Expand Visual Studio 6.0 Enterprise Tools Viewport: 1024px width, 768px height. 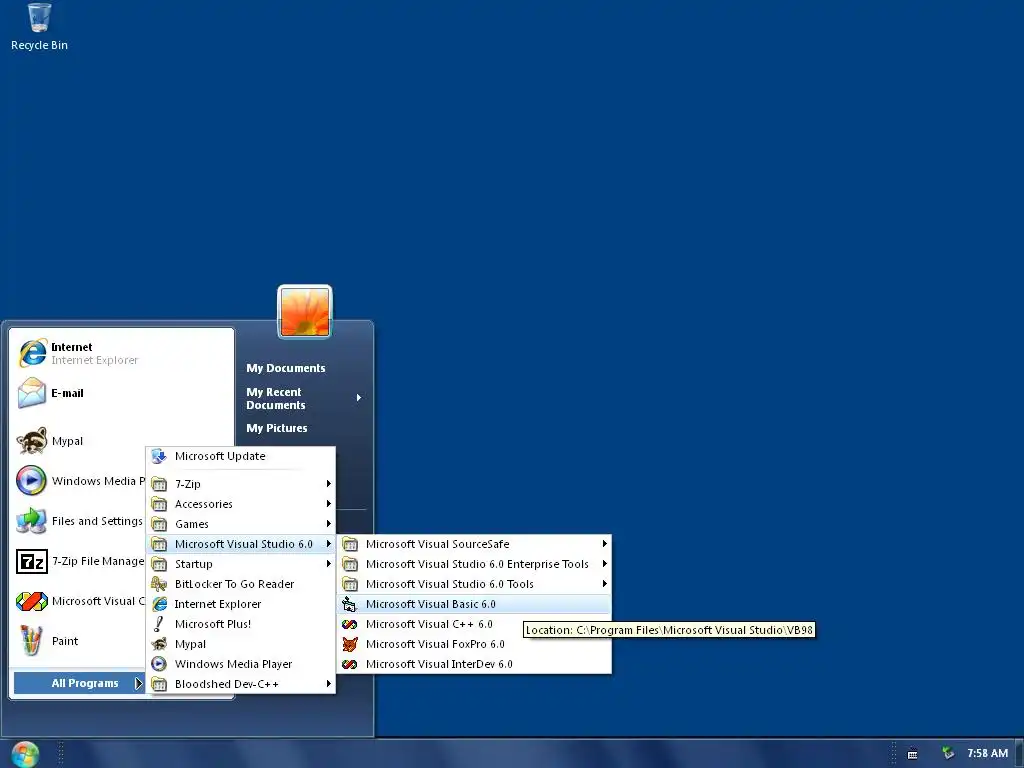(x=475, y=564)
